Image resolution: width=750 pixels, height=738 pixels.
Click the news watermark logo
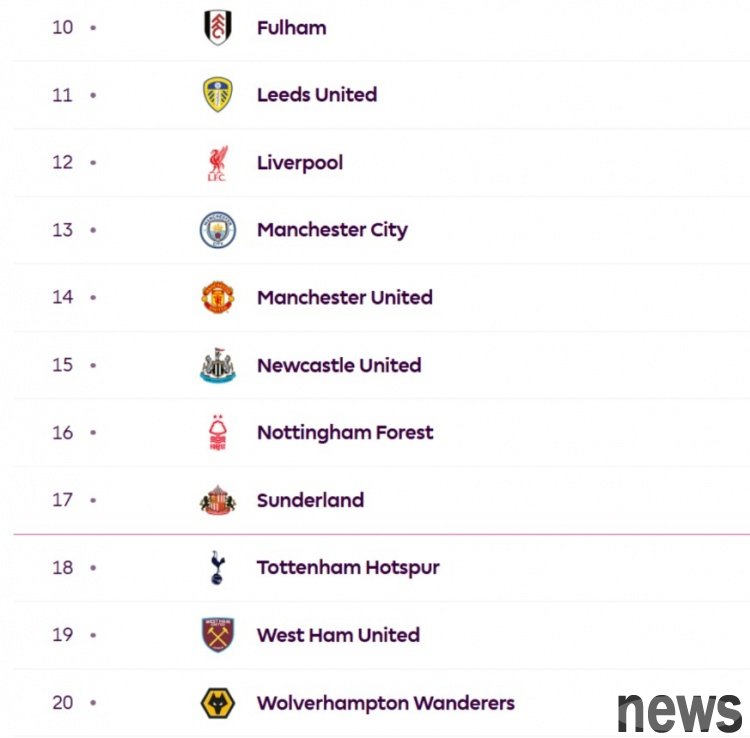(x=679, y=713)
